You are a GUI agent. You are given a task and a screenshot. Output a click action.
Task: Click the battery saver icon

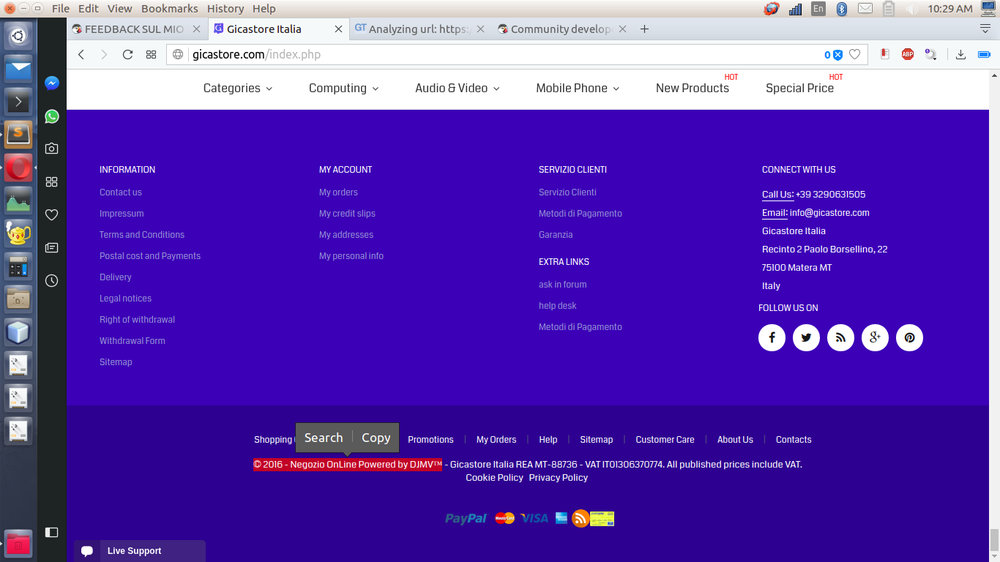click(x=984, y=54)
